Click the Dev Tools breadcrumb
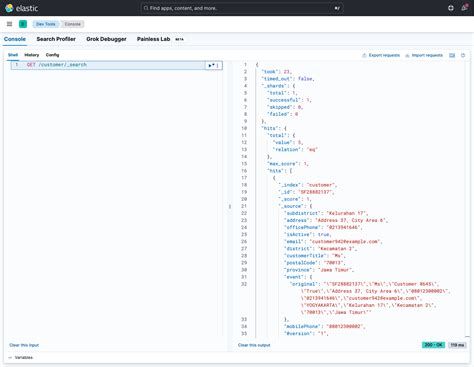474x367 pixels. [46, 24]
